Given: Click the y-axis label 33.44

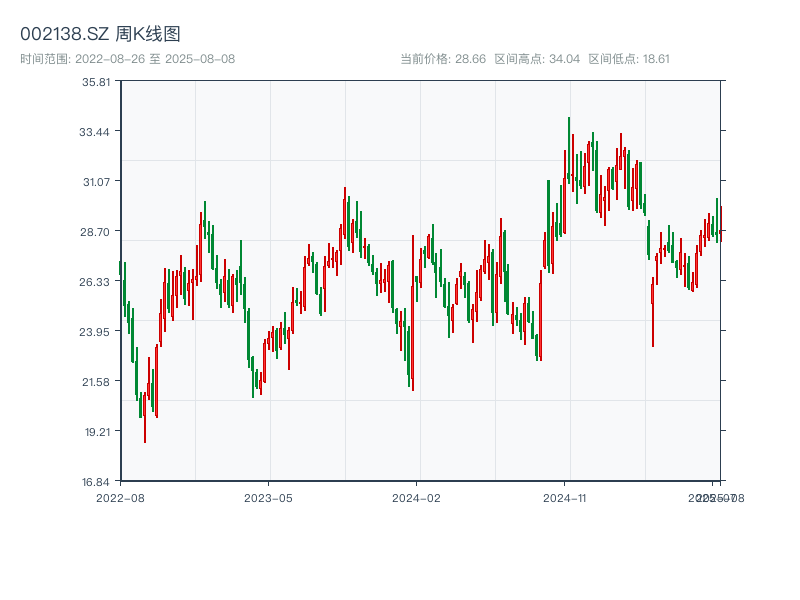Looking at the screenshot, I should coord(94,132).
